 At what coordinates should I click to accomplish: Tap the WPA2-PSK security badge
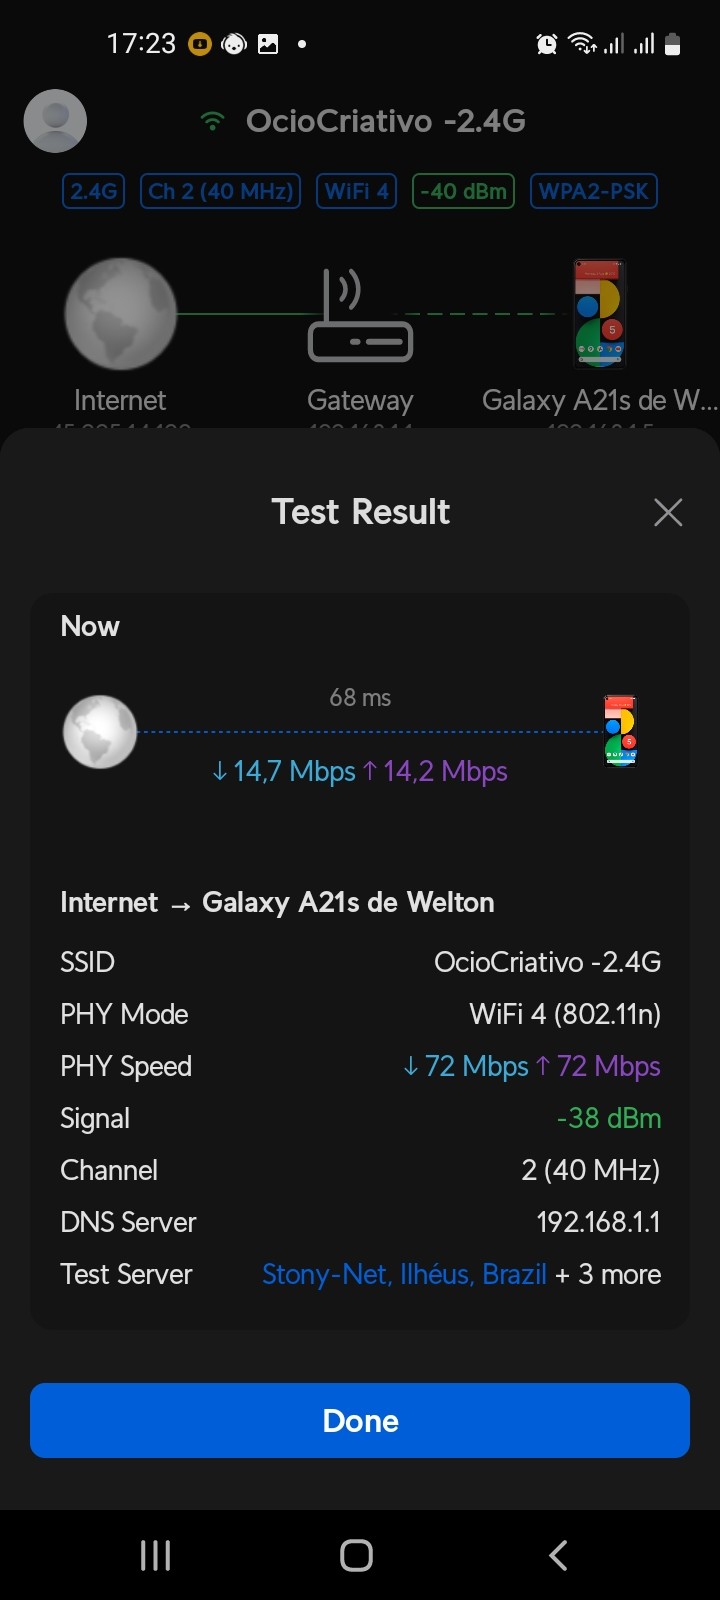coord(594,191)
